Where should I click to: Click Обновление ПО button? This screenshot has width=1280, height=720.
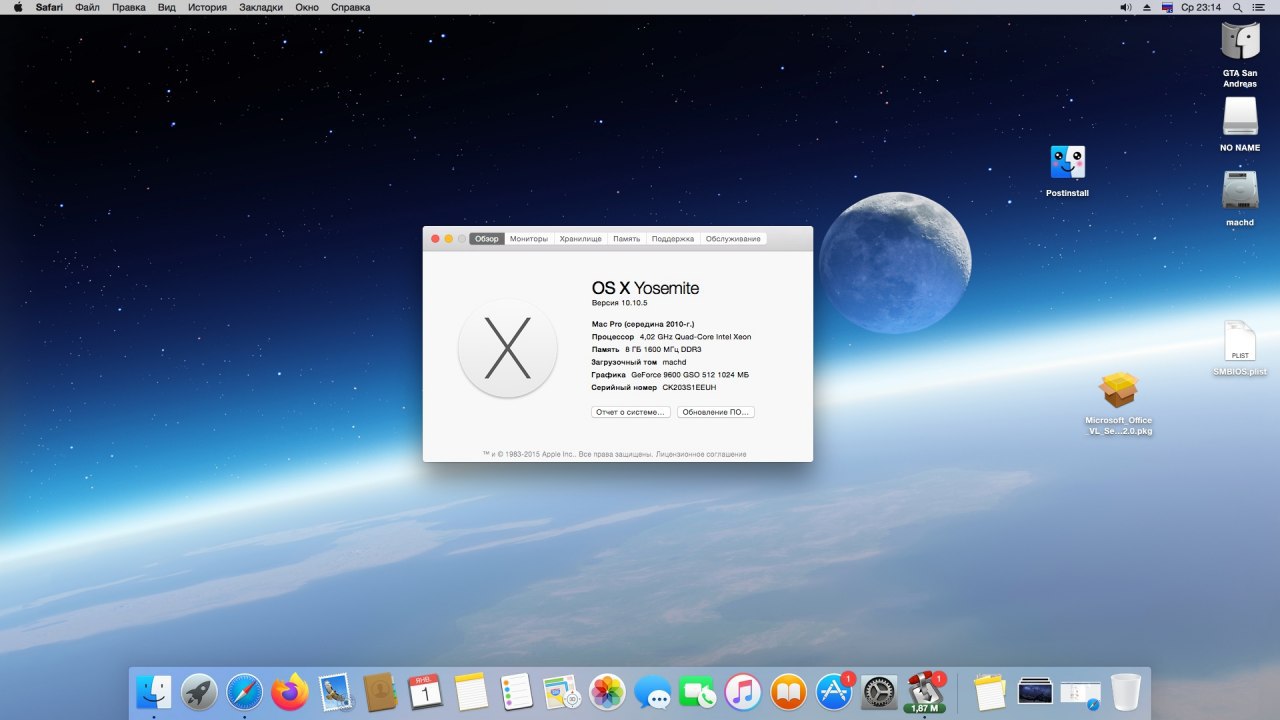pyautogui.click(x=716, y=412)
